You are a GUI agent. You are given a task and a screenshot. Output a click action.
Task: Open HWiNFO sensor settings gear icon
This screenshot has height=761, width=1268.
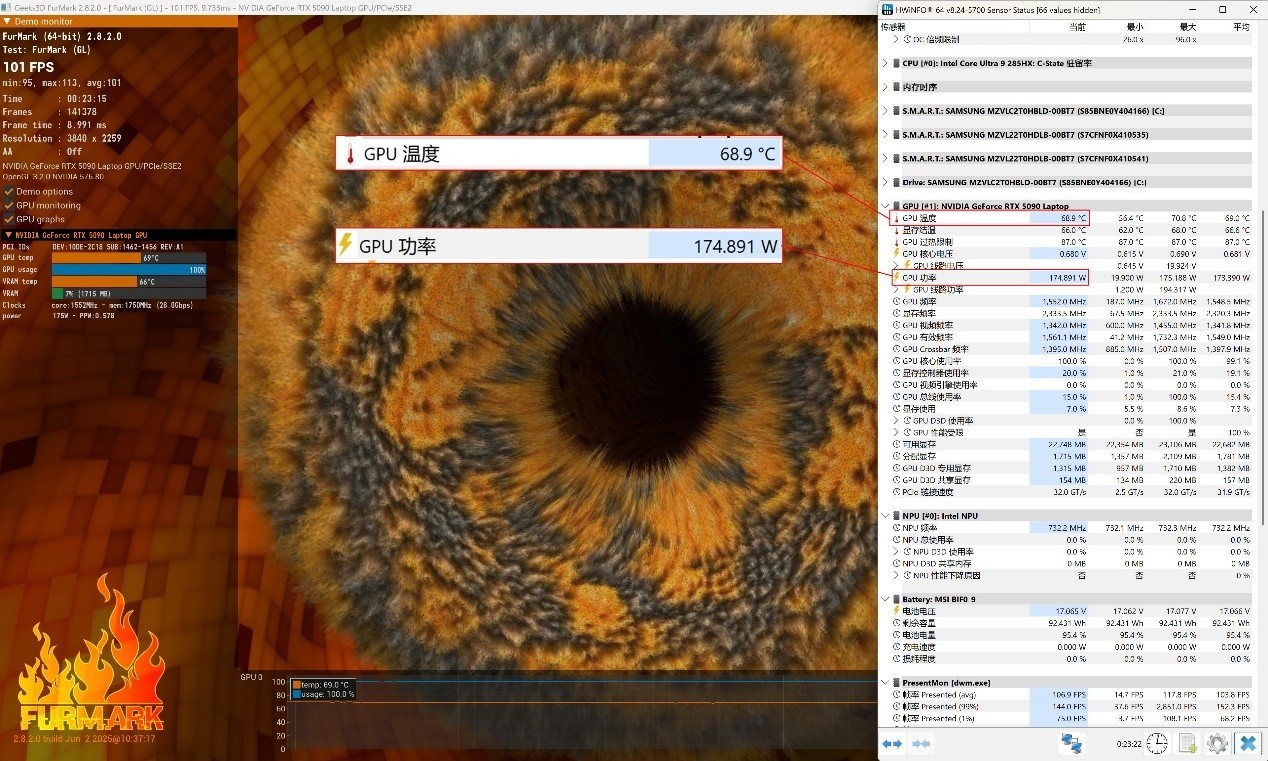pos(1217,743)
